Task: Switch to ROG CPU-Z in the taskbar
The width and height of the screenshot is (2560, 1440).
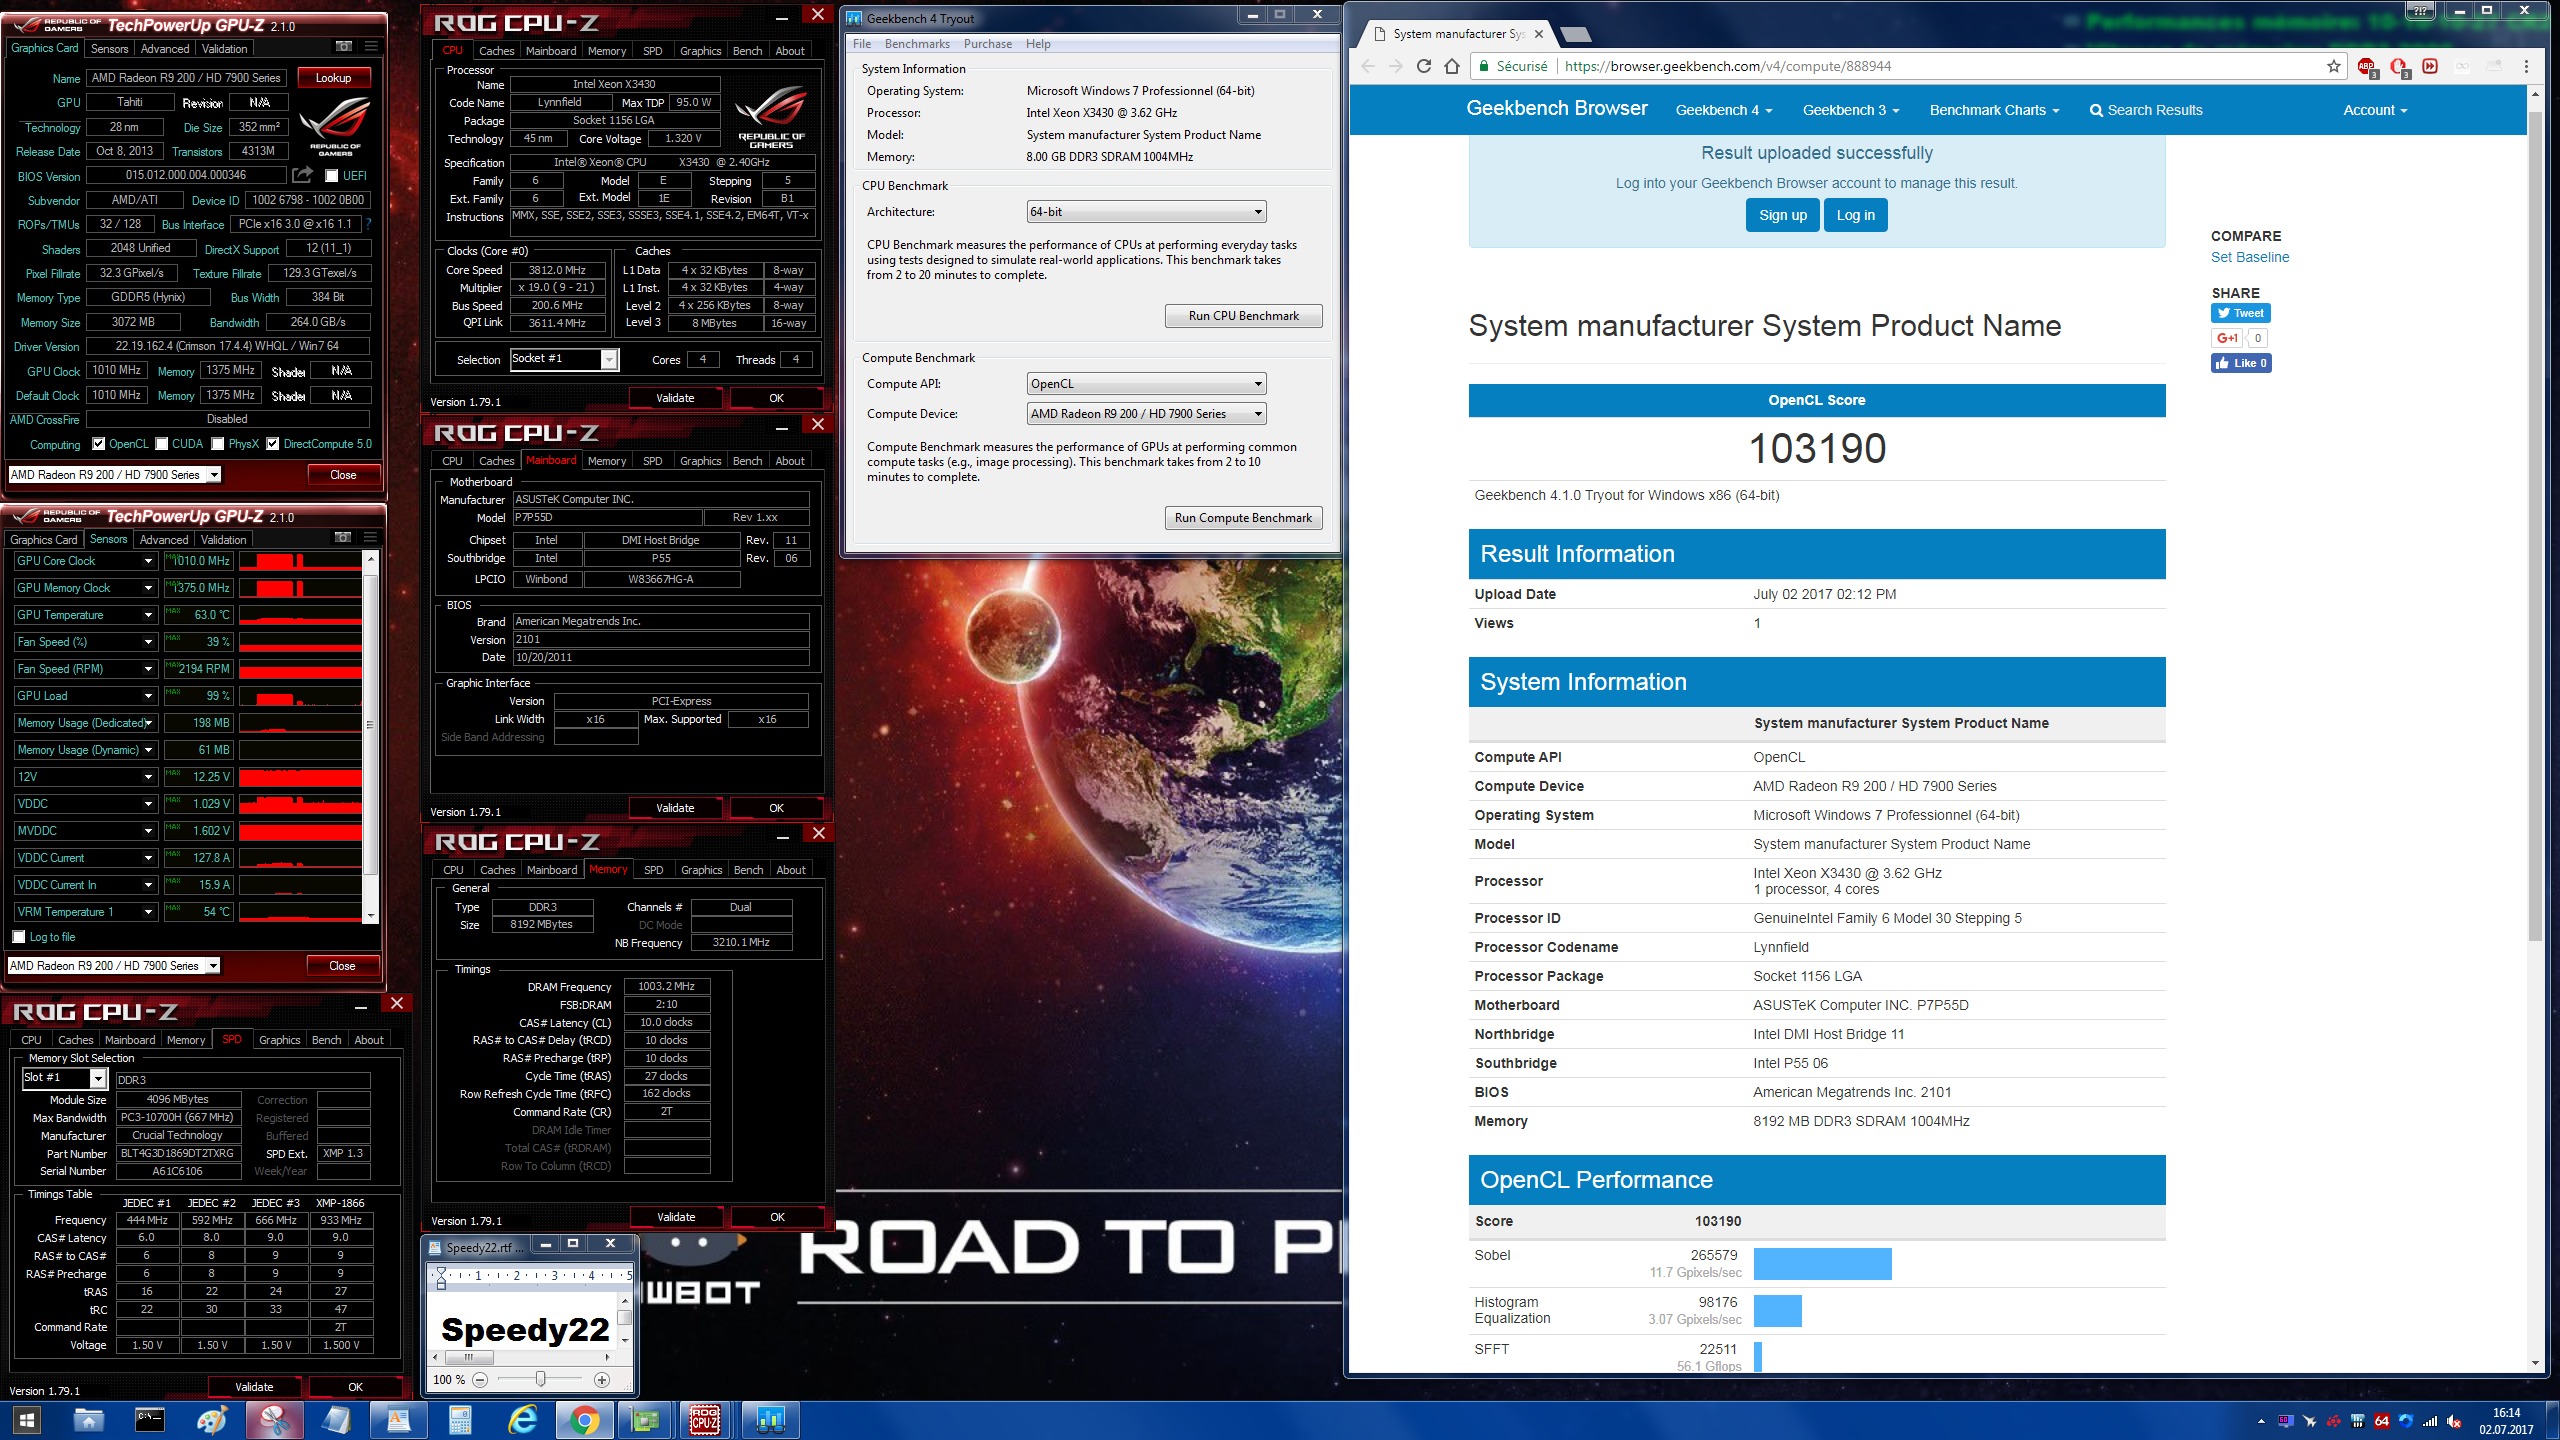Action: (x=706, y=1420)
